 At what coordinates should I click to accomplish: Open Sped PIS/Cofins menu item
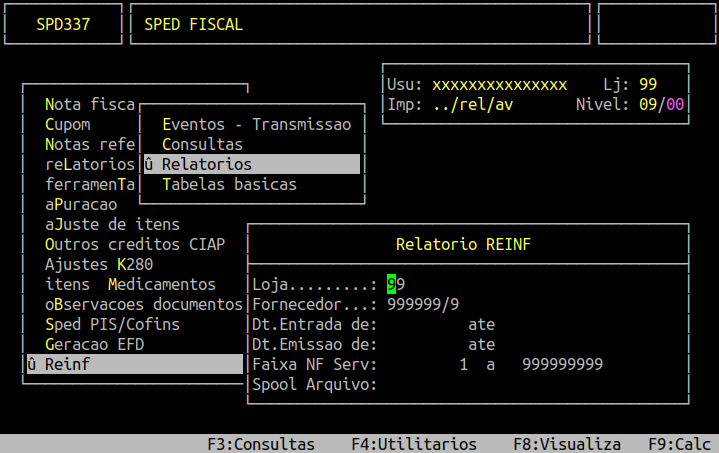click(x=112, y=324)
